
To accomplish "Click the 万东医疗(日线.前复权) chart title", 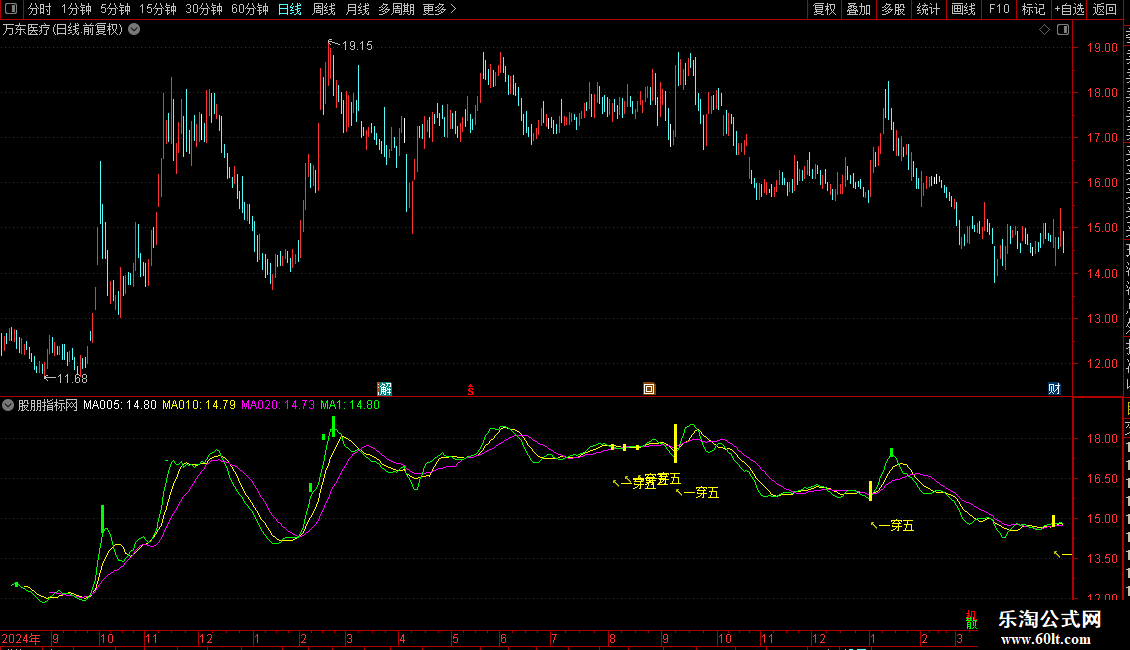I will (x=63, y=30).
